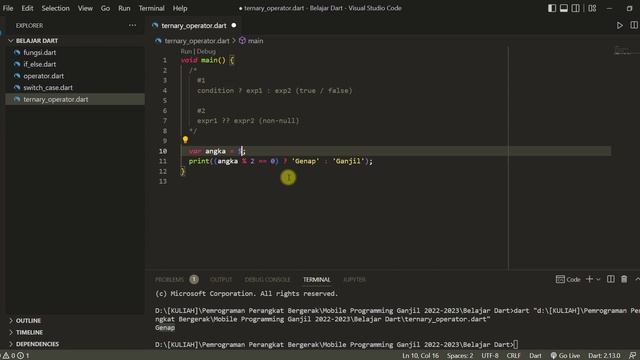Screen dimensions: 640x360
Task: Open operator.dart in explorer
Action: pos(44,76)
